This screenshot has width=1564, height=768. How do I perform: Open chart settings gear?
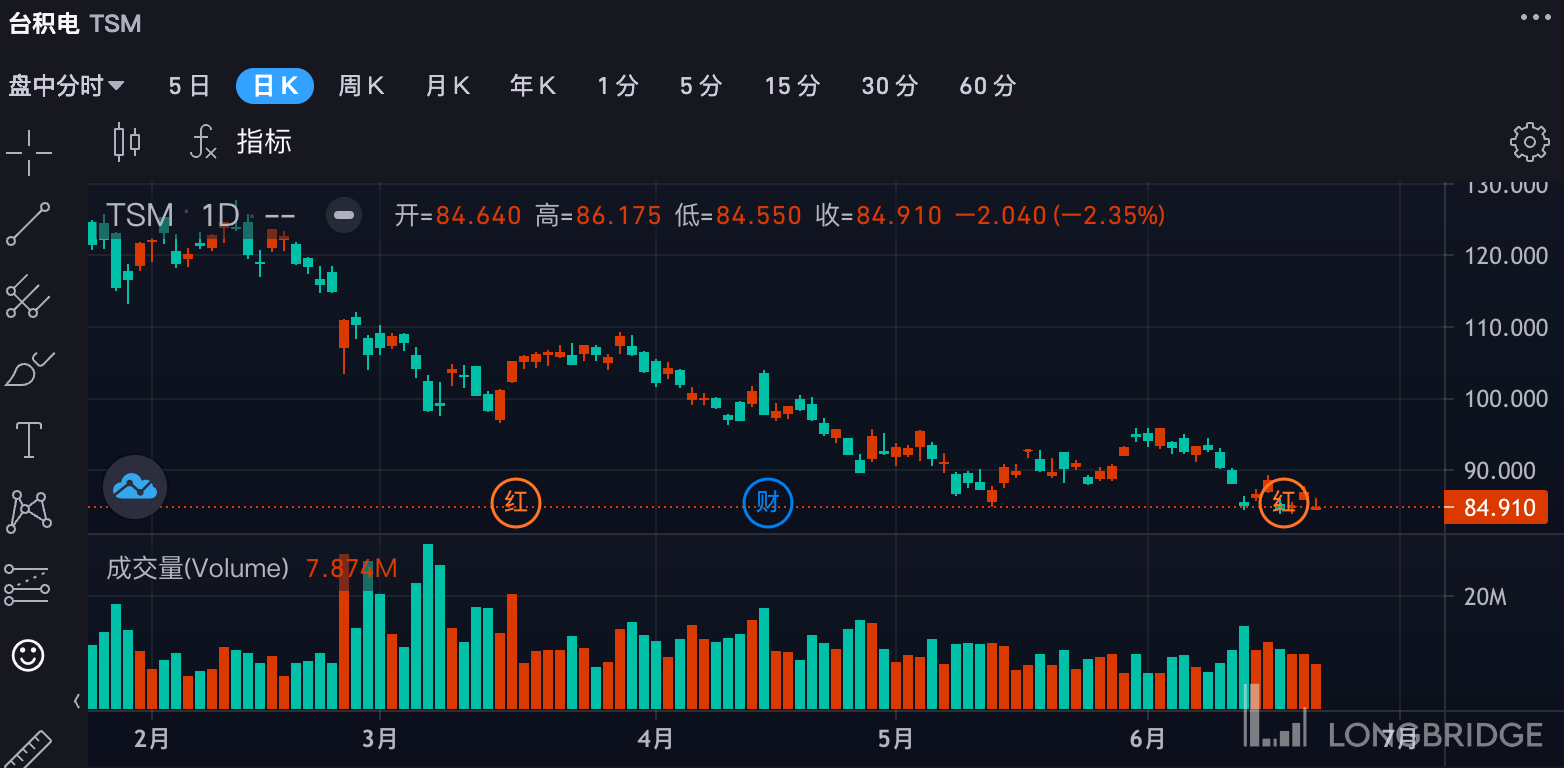[1529, 142]
